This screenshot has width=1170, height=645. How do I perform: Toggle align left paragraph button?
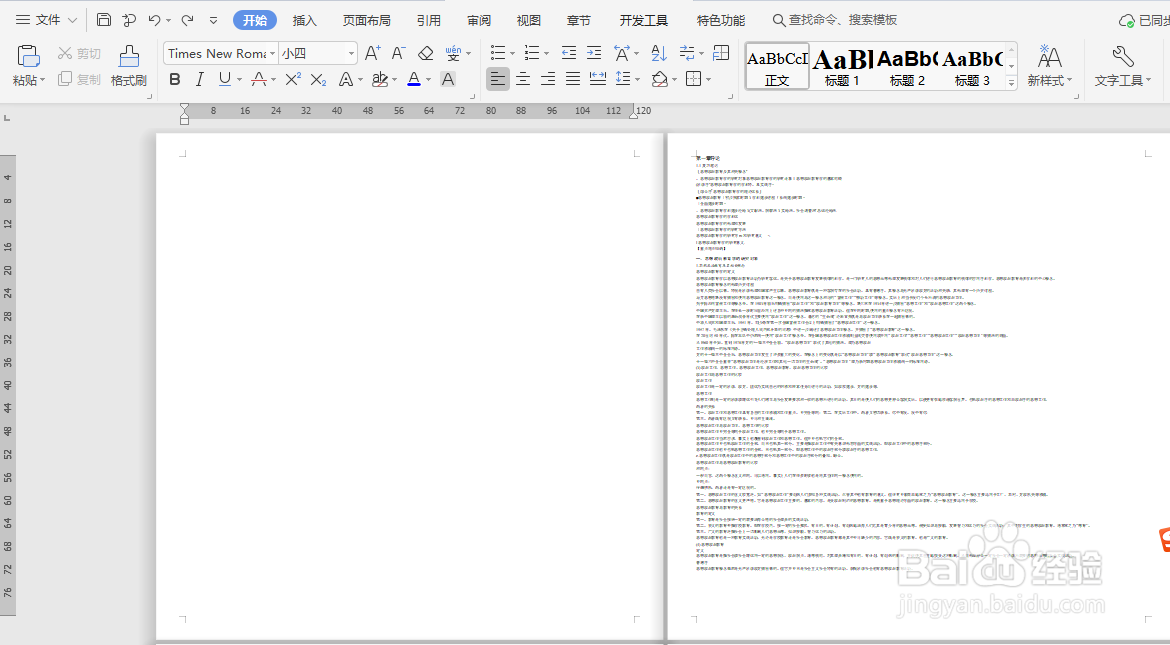[498, 78]
